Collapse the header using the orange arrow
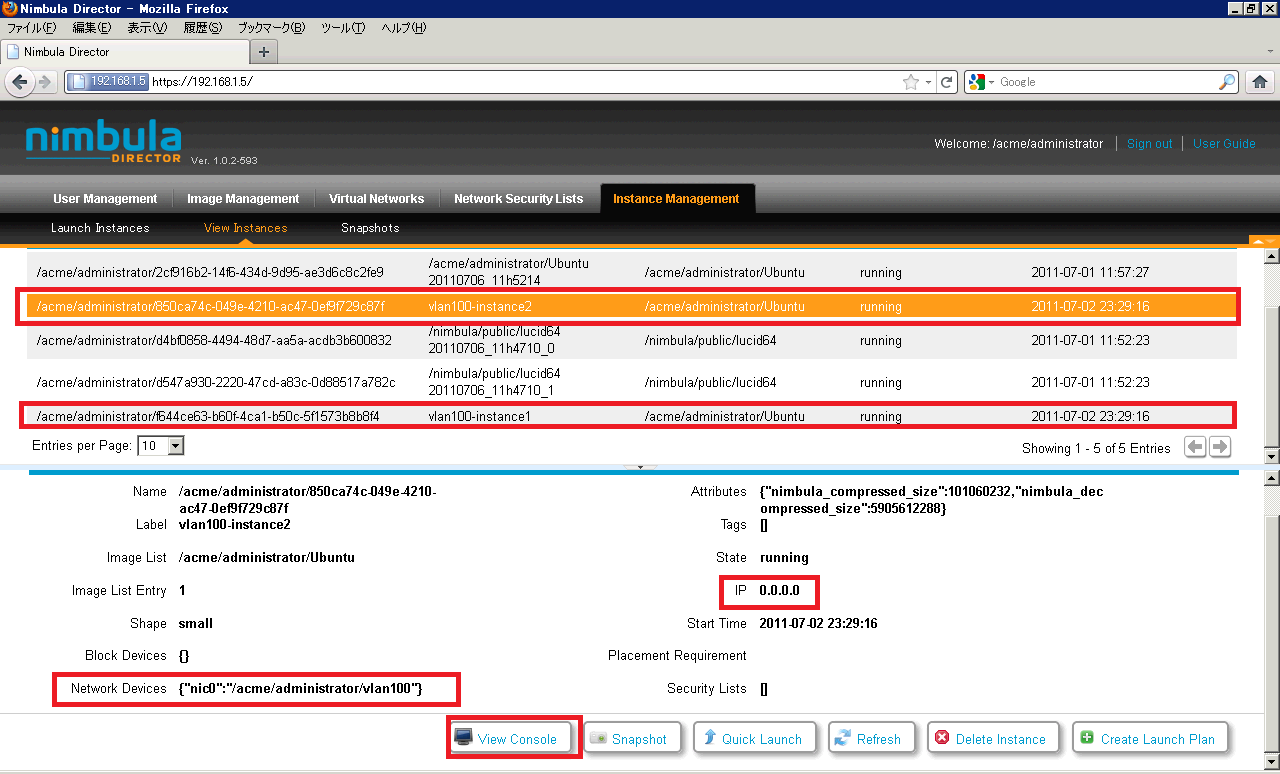The height and width of the screenshot is (774, 1280). 1258,241
